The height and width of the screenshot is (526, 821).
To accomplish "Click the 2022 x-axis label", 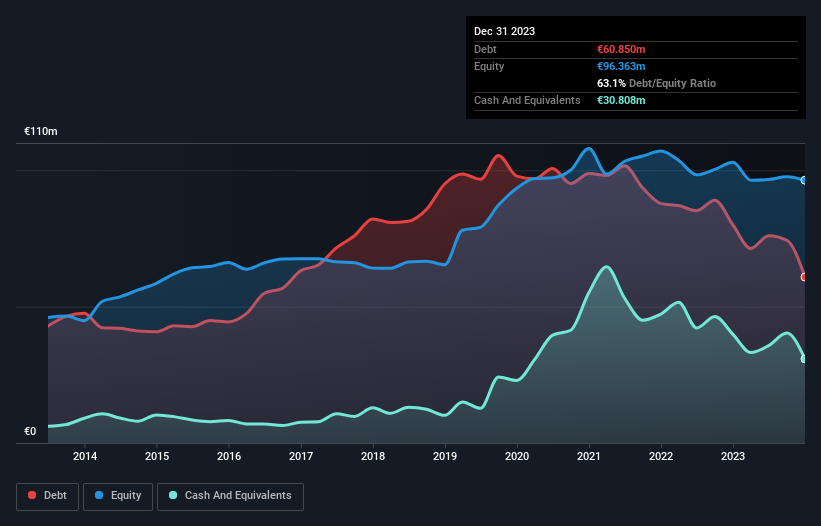I will (661, 456).
